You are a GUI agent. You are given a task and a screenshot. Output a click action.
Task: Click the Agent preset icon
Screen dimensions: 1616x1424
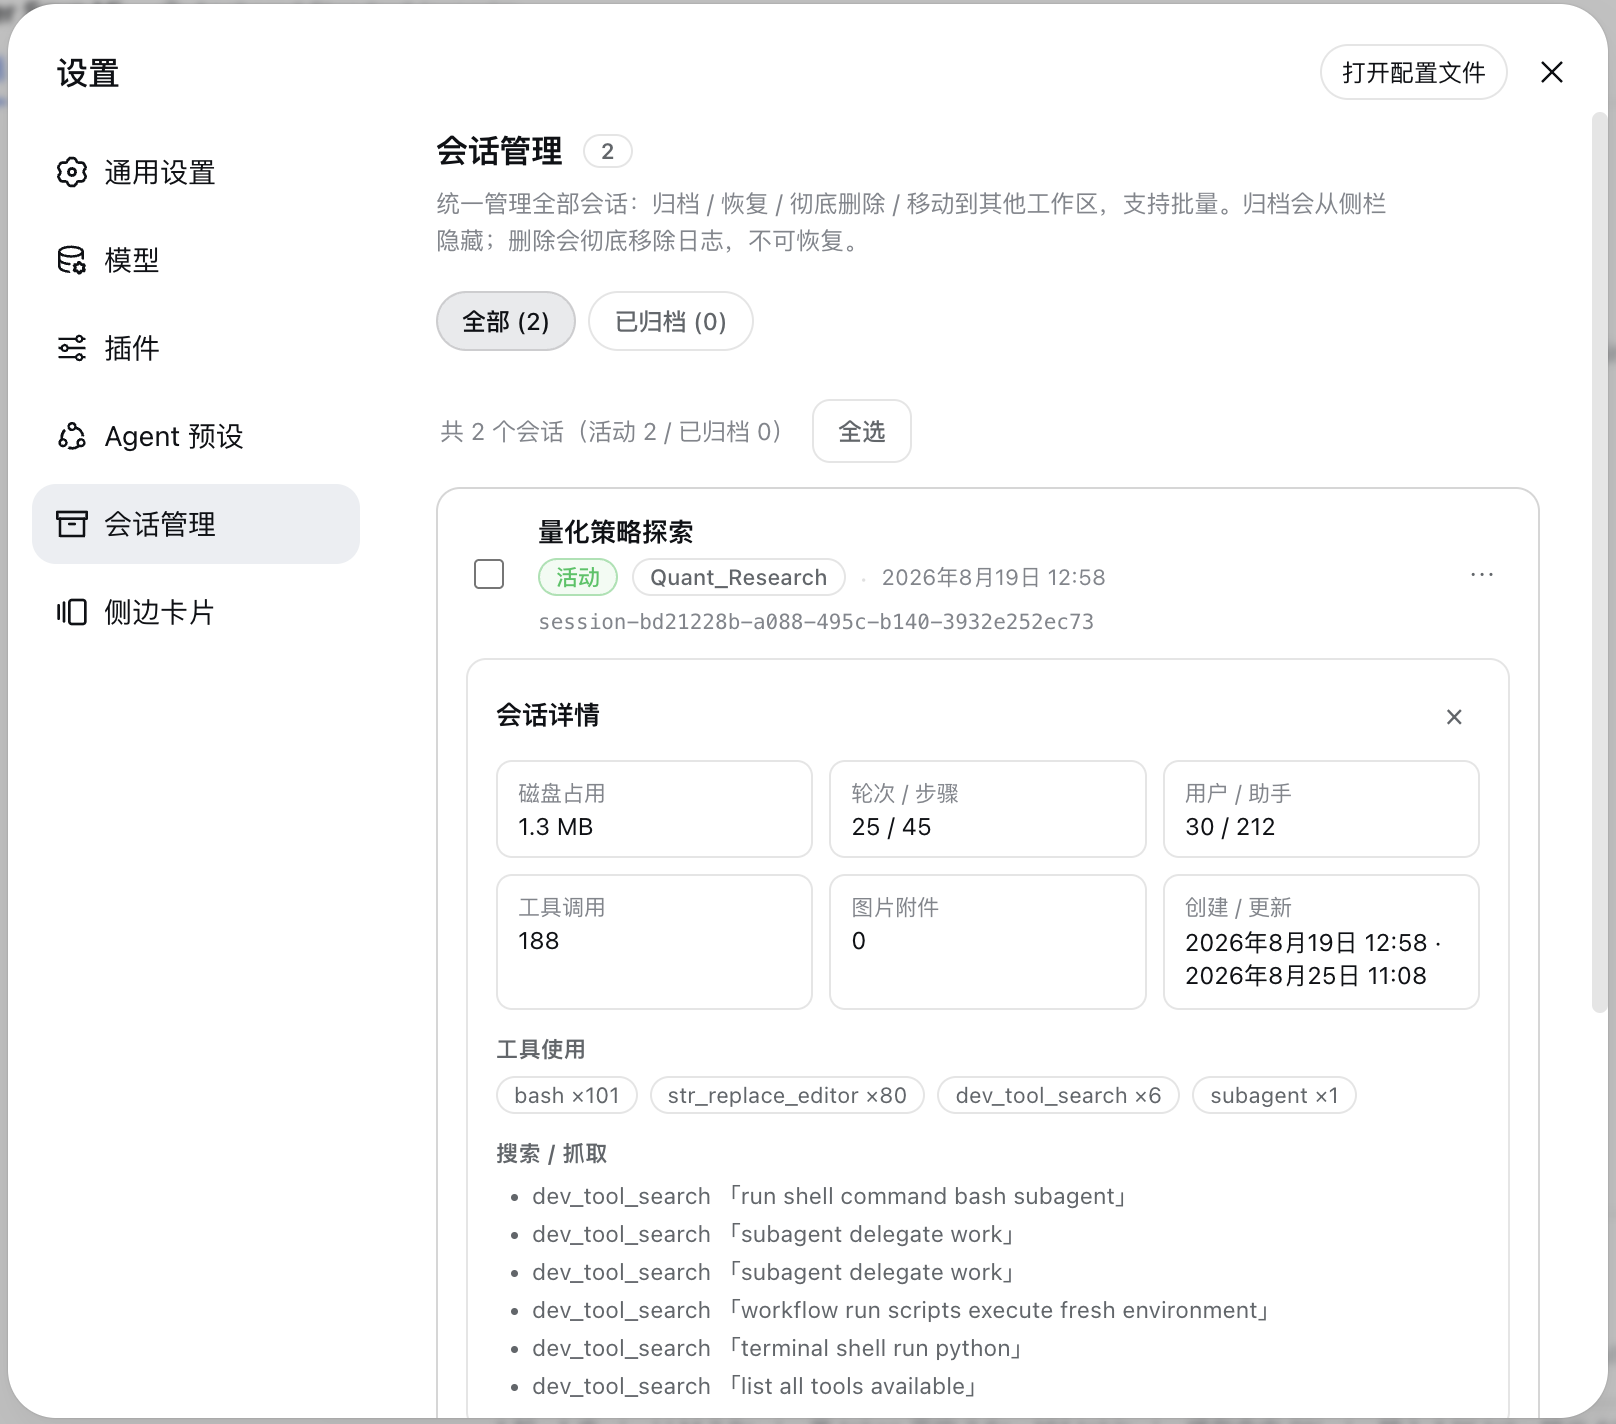tap(72, 436)
